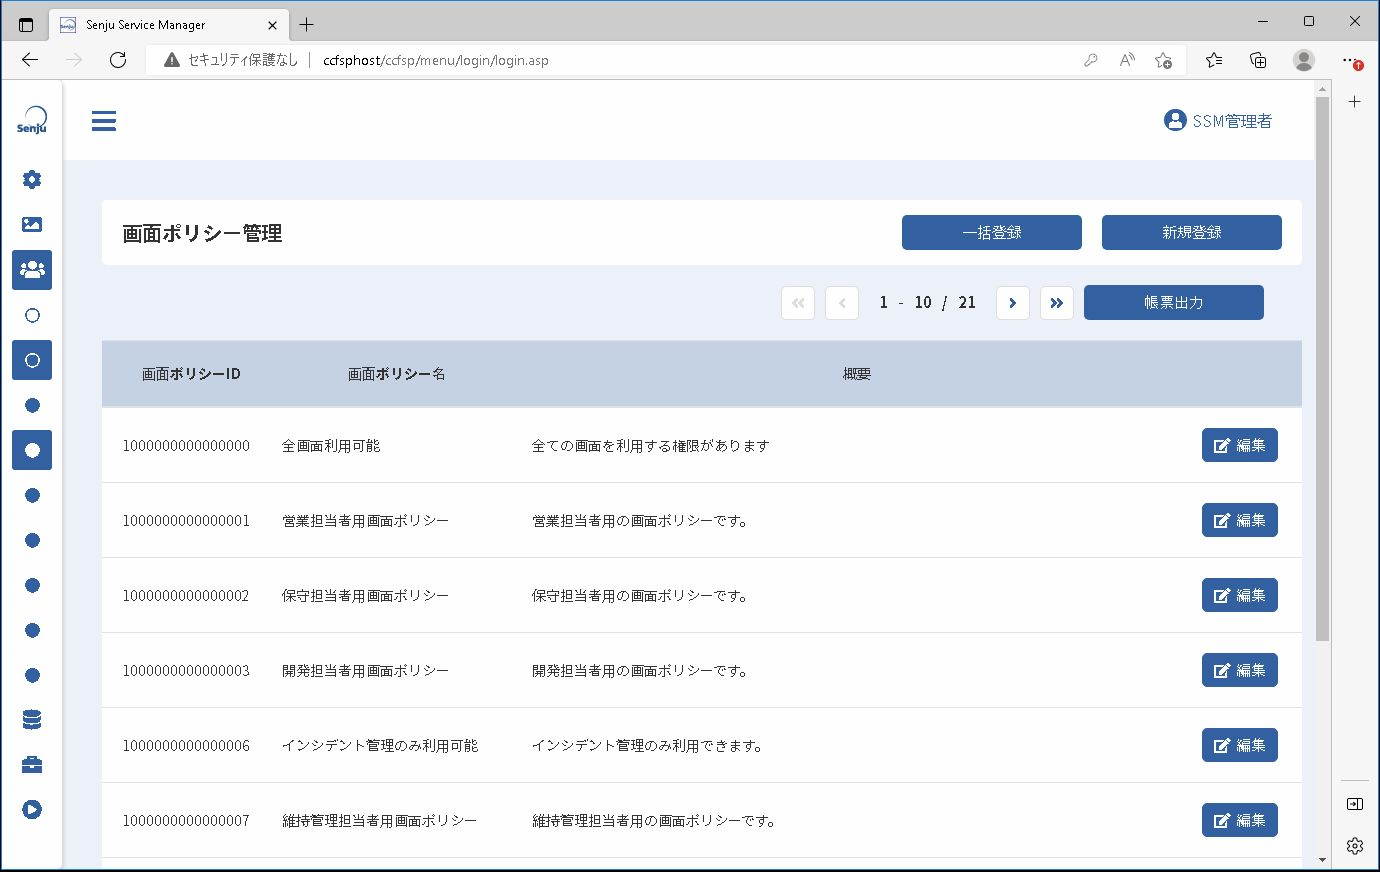Open the database stack sidebar icon

(32, 720)
